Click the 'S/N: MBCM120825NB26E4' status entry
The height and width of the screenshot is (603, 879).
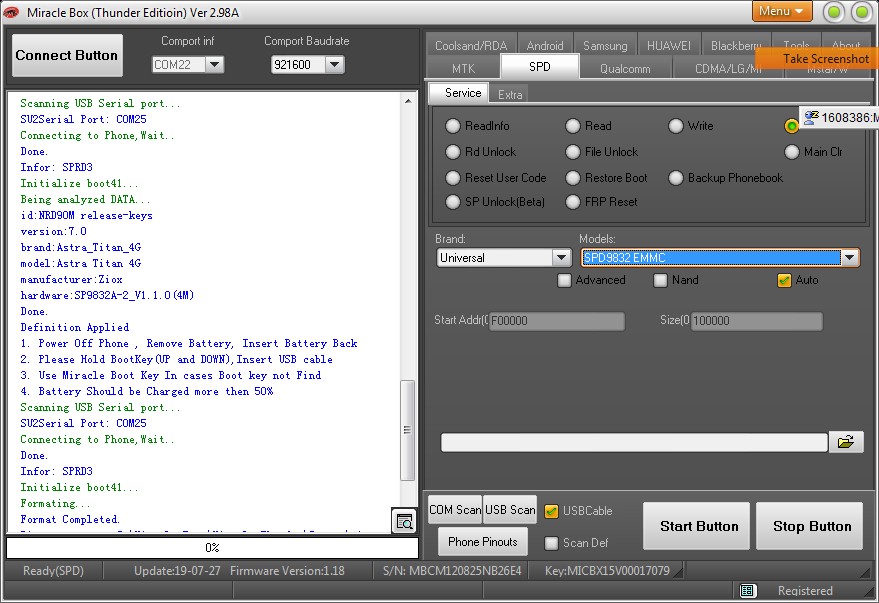tap(452, 571)
